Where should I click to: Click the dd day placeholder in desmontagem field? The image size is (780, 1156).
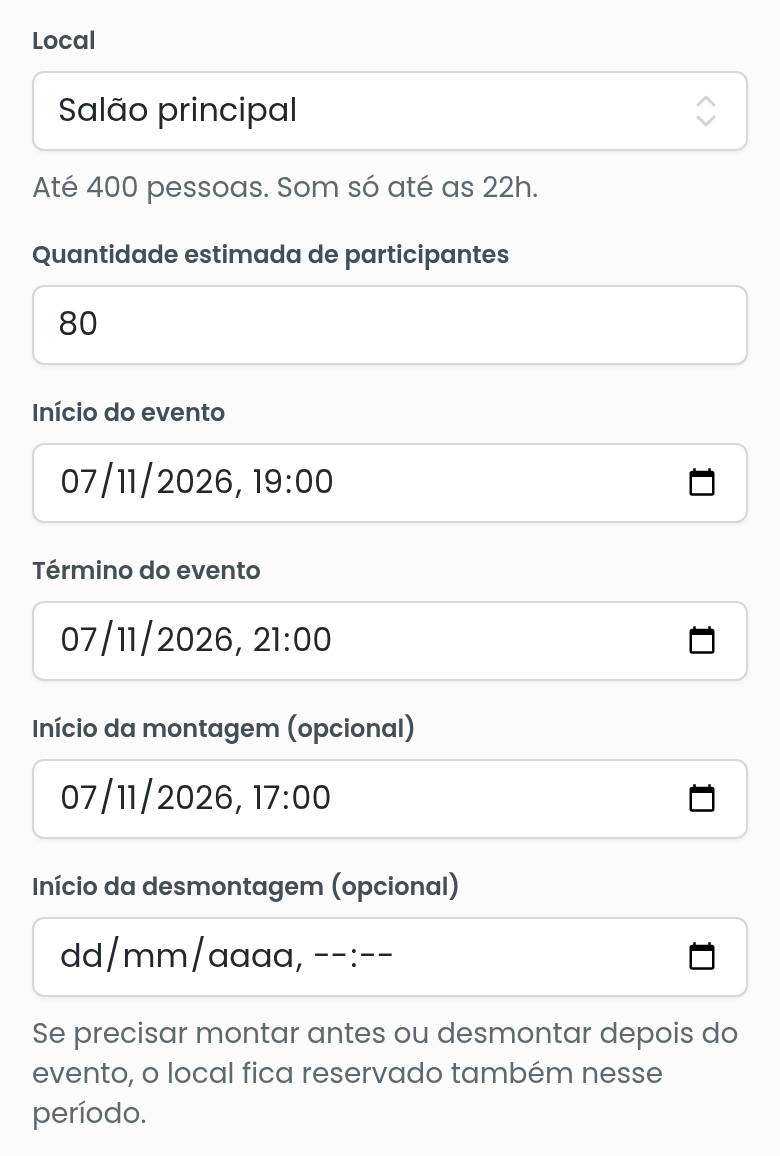pyautogui.click(x=82, y=955)
